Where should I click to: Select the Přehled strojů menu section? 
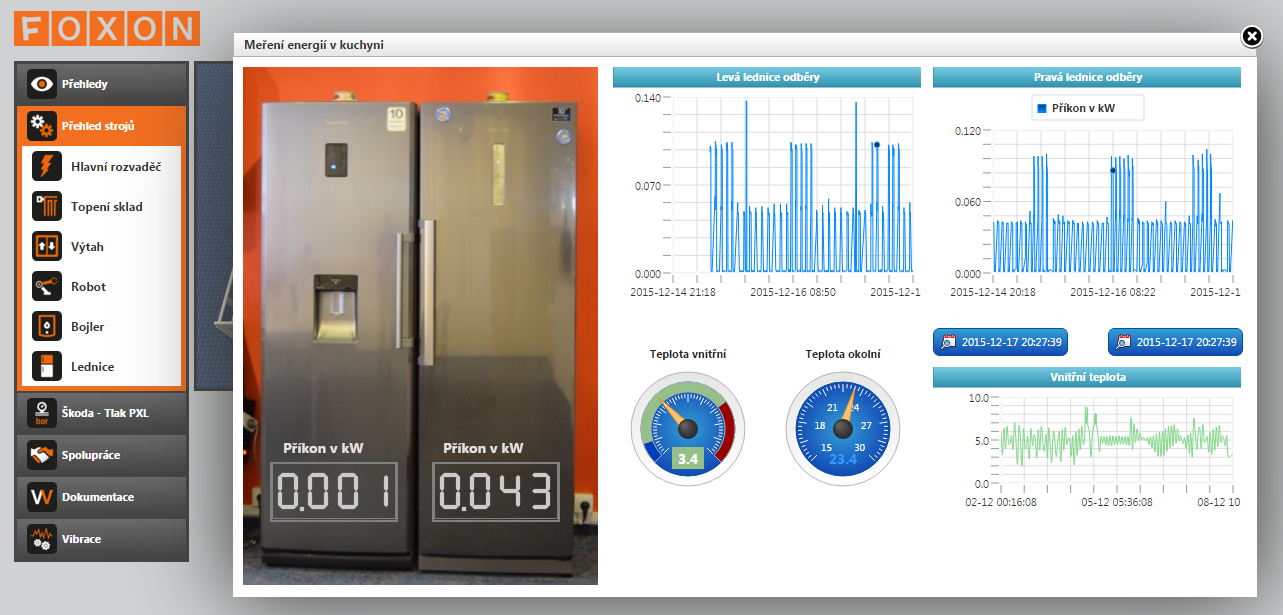click(x=102, y=126)
